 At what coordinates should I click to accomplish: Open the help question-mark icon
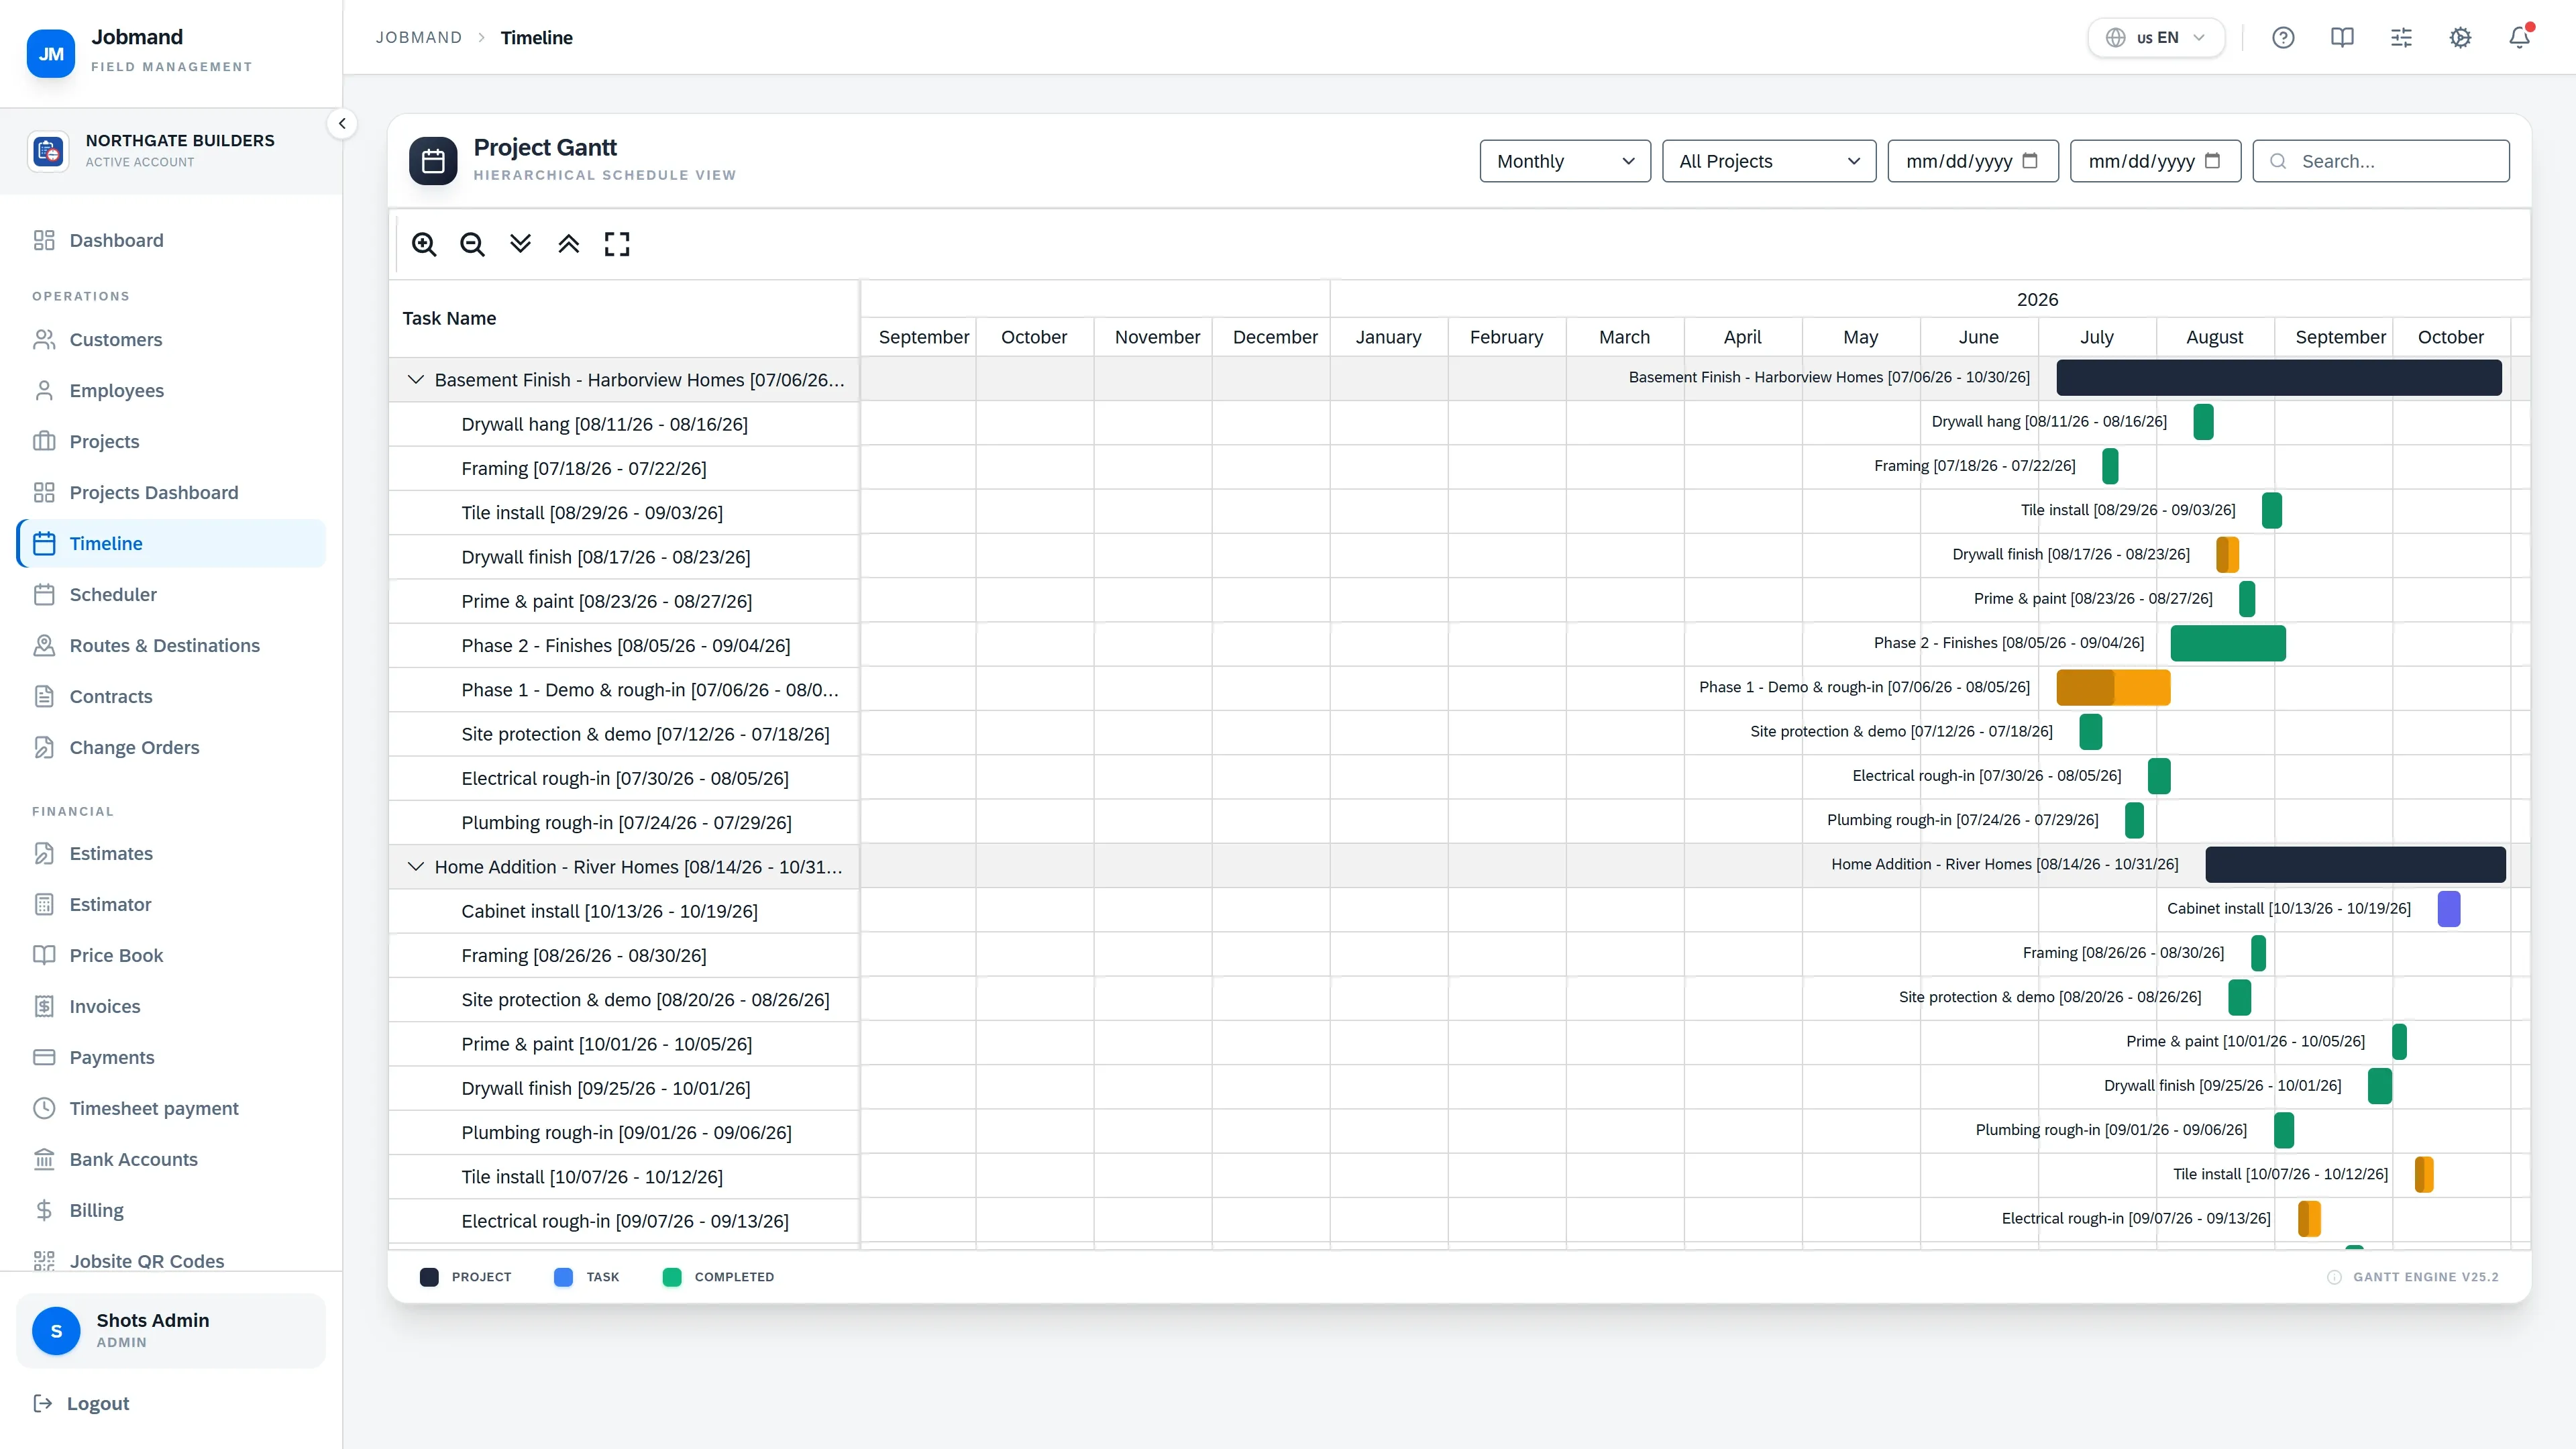pyautogui.click(x=2283, y=38)
